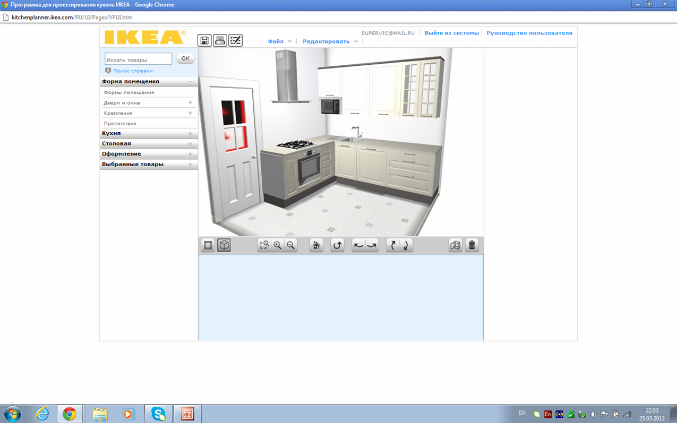Click the home view reset icon

tap(316, 245)
